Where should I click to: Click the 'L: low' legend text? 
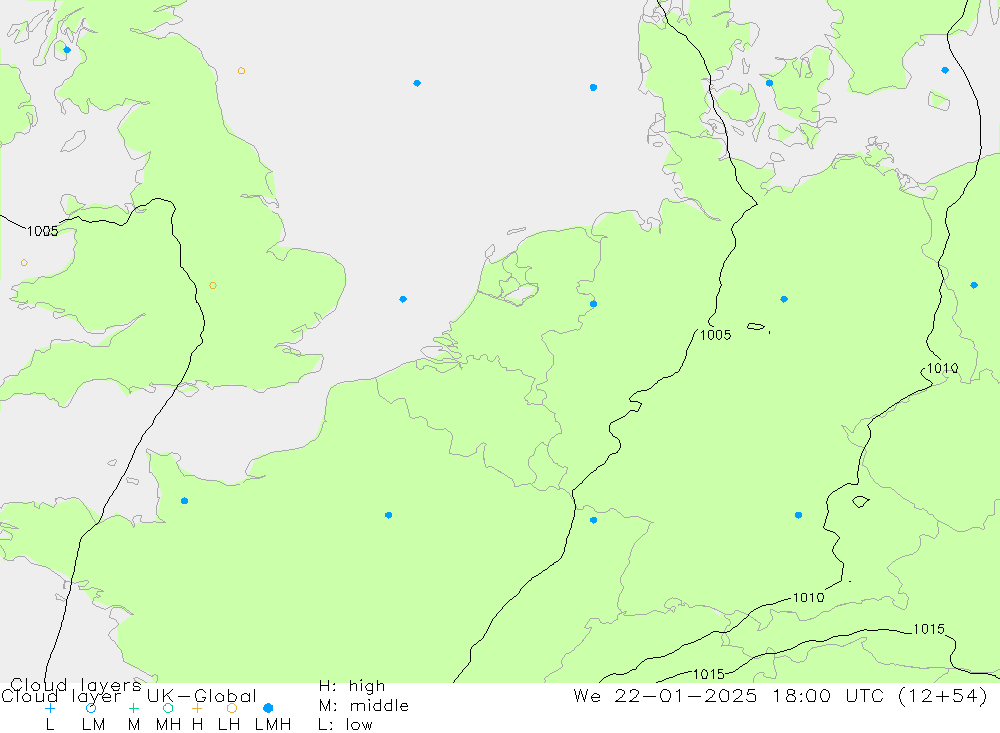(345, 725)
